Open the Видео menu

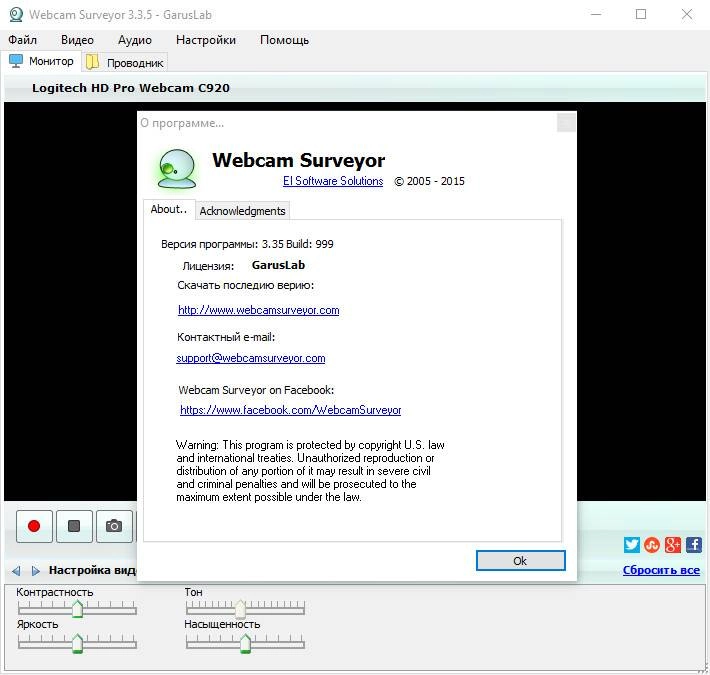point(77,40)
